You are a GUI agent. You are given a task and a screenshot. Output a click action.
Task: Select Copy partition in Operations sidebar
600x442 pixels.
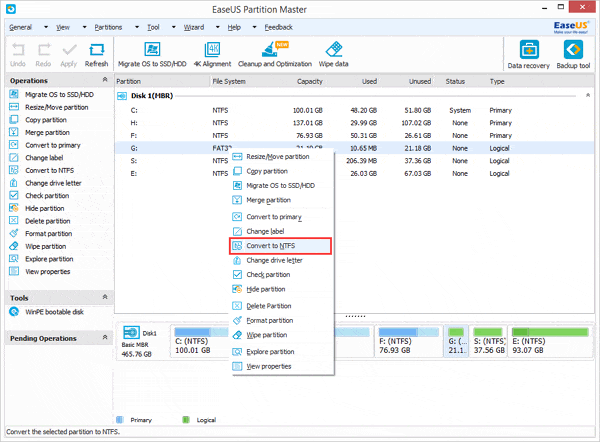pyautogui.click(x=46, y=120)
